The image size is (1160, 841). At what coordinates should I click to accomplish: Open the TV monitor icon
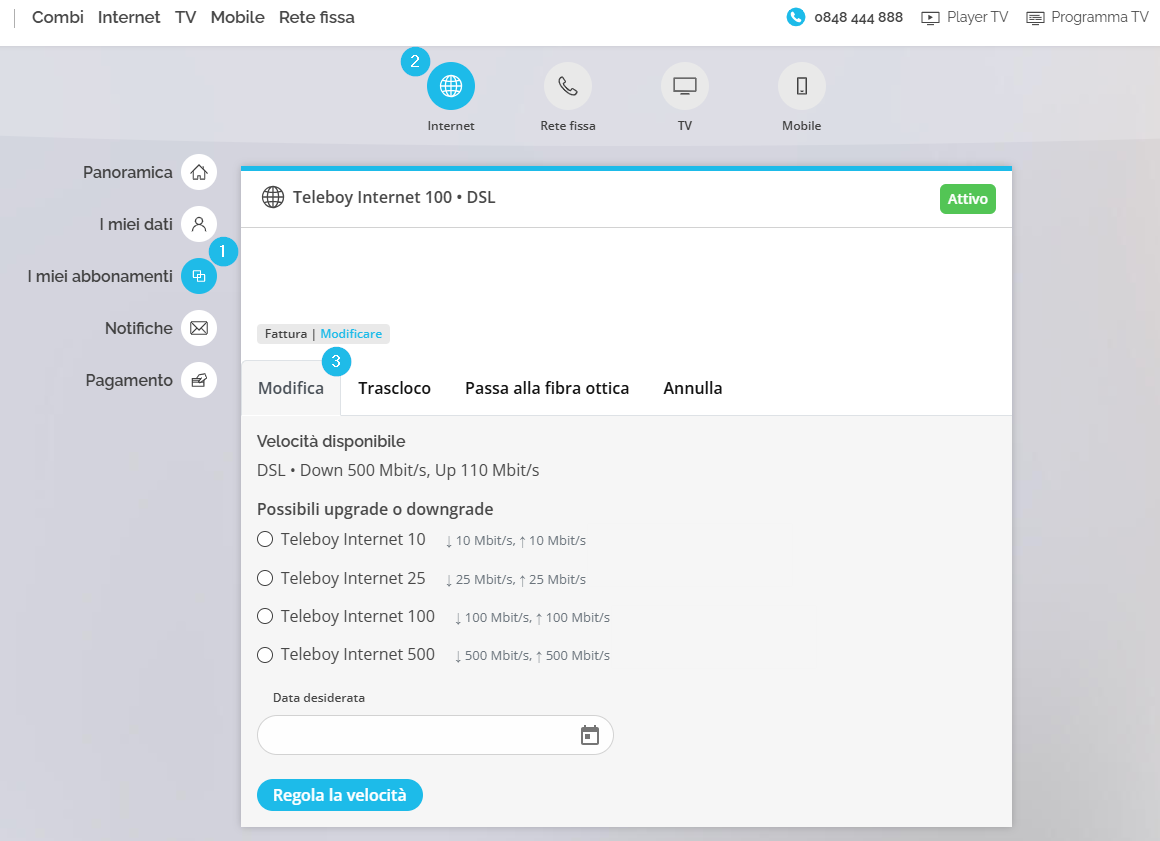pos(684,86)
